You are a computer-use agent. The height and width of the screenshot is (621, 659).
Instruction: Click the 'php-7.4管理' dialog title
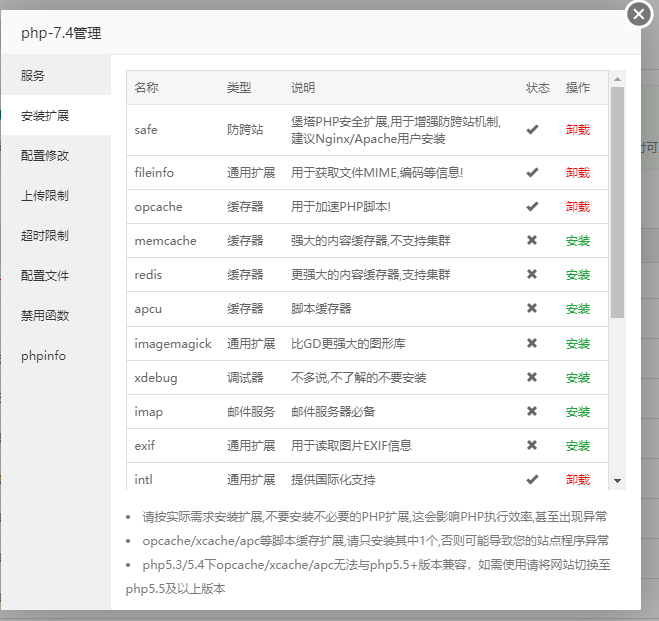coord(61,33)
